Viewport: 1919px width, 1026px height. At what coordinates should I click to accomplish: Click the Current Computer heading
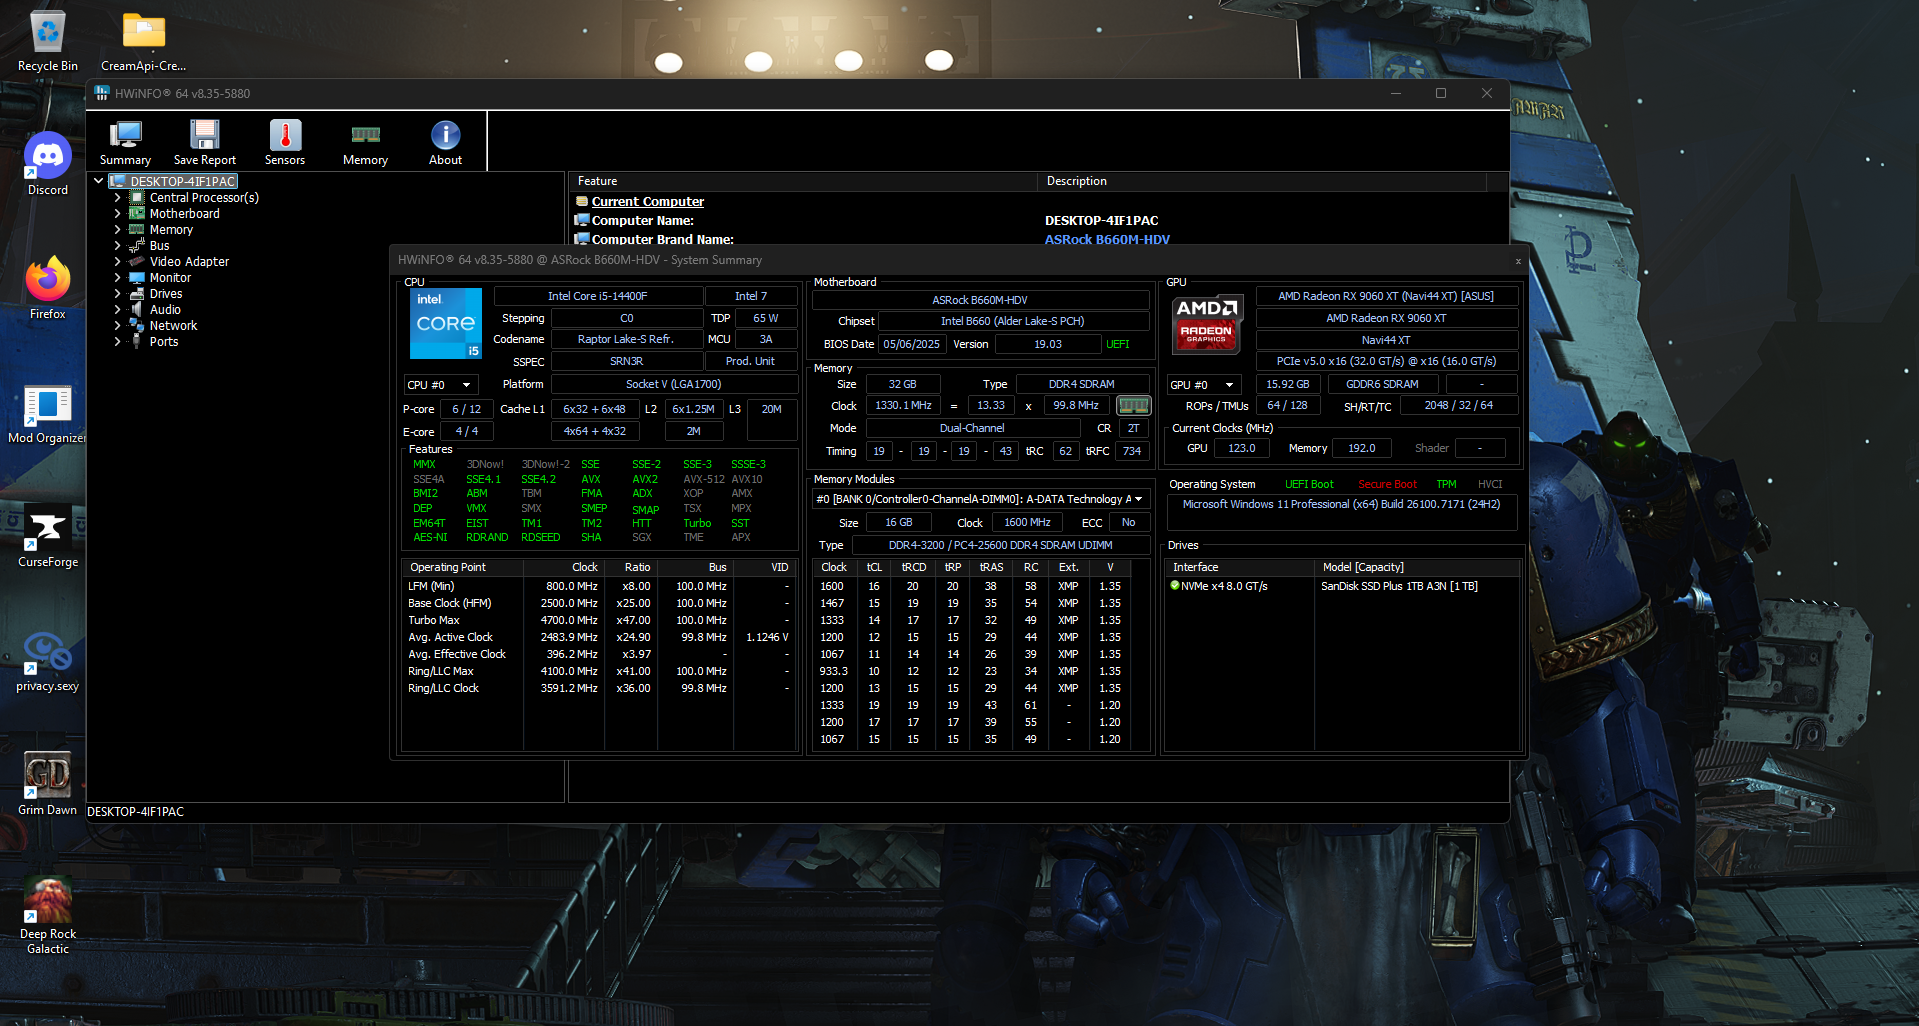tap(648, 201)
